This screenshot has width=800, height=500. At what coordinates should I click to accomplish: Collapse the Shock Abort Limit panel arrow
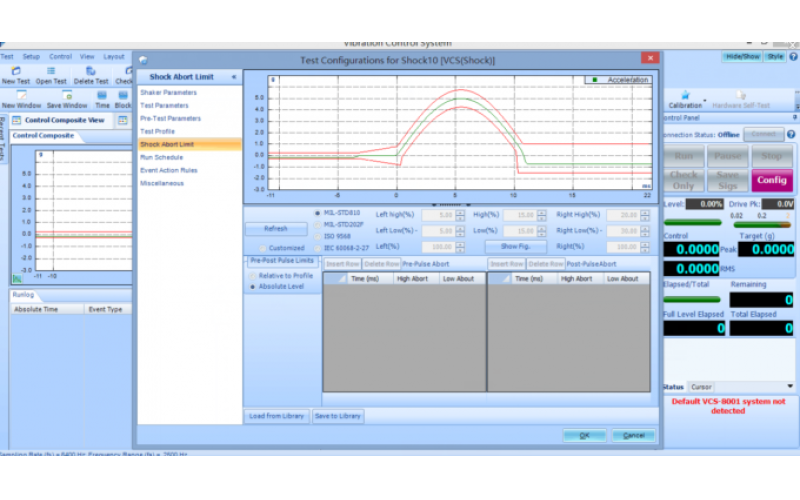[x=234, y=77]
